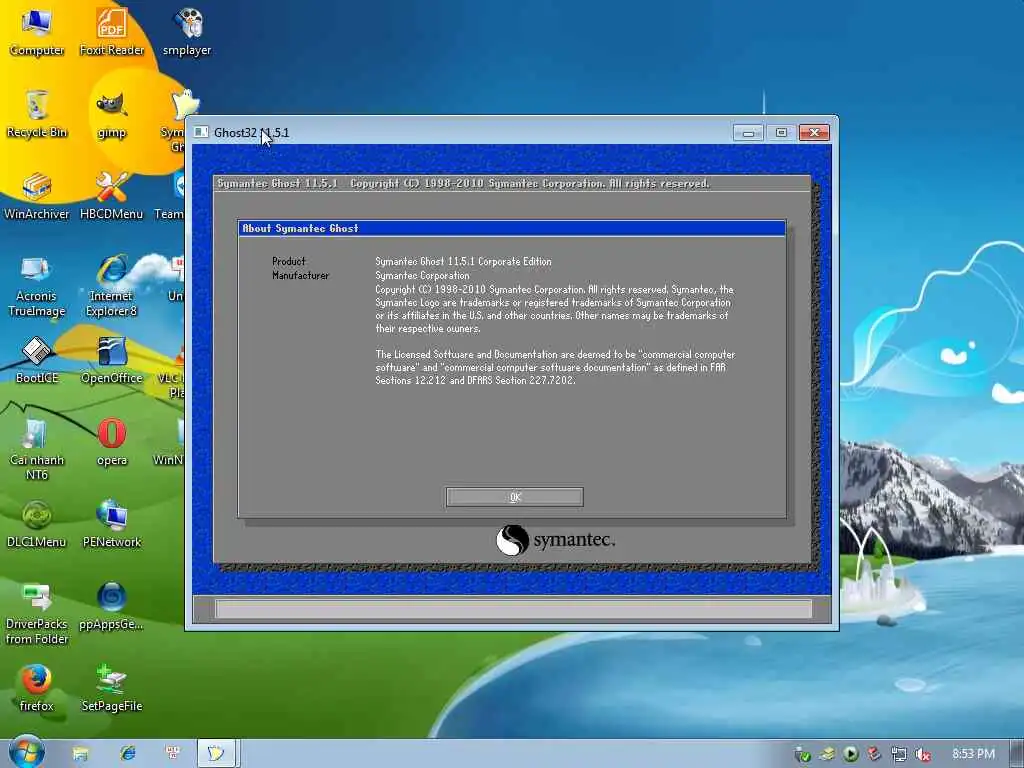Launch Internet Explorer from taskbar

tap(127, 754)
